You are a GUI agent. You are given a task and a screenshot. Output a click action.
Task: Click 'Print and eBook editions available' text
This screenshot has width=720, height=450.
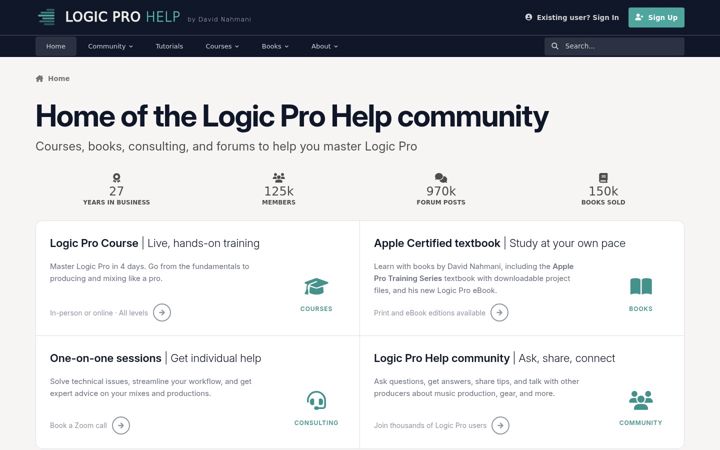(x=429, y=313)
